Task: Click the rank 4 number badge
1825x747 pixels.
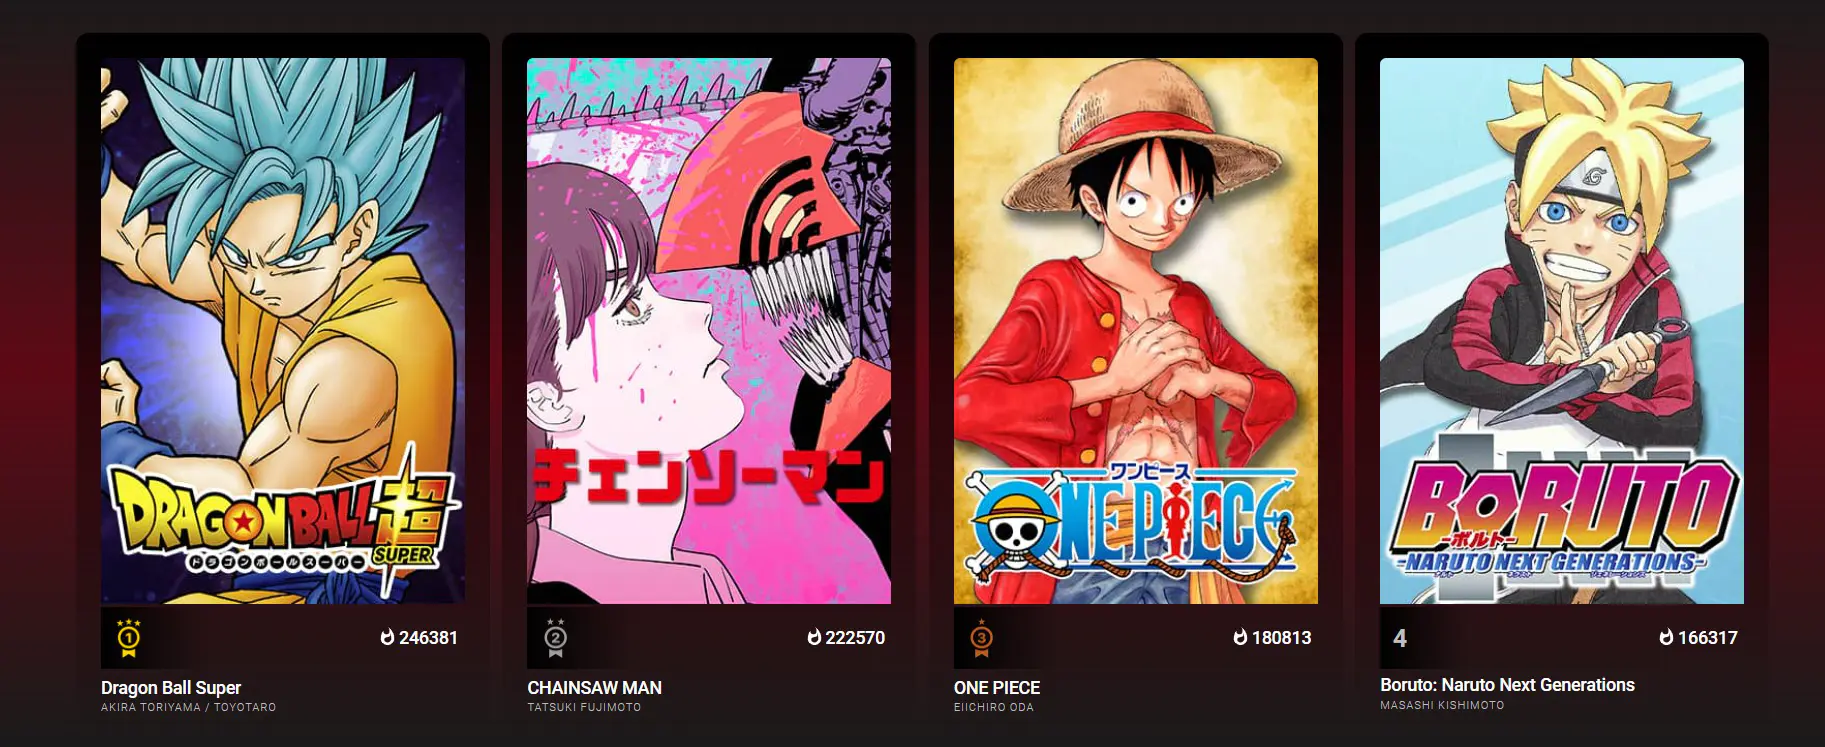Action: point(1400,638)
